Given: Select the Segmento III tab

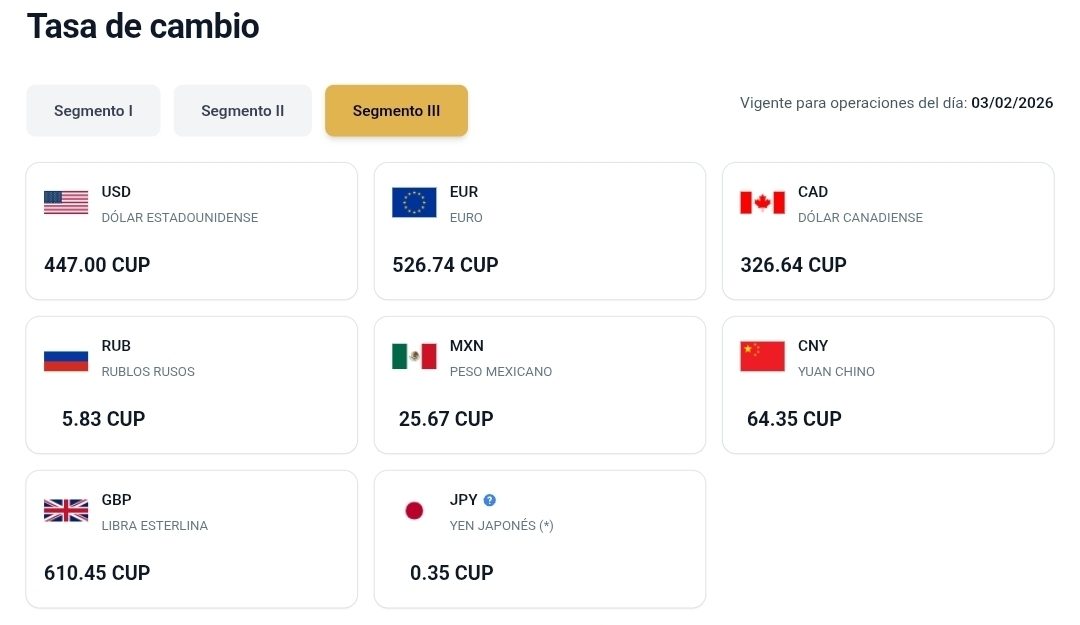Looking at the screenshot, I should coord(396,111).
